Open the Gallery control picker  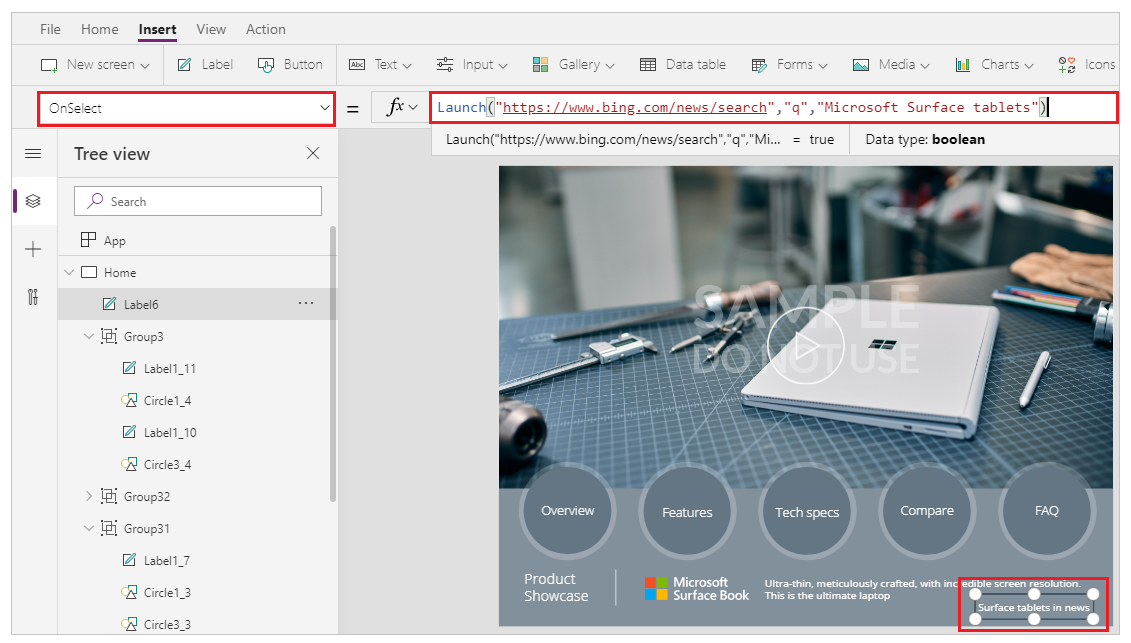point(573,63)
